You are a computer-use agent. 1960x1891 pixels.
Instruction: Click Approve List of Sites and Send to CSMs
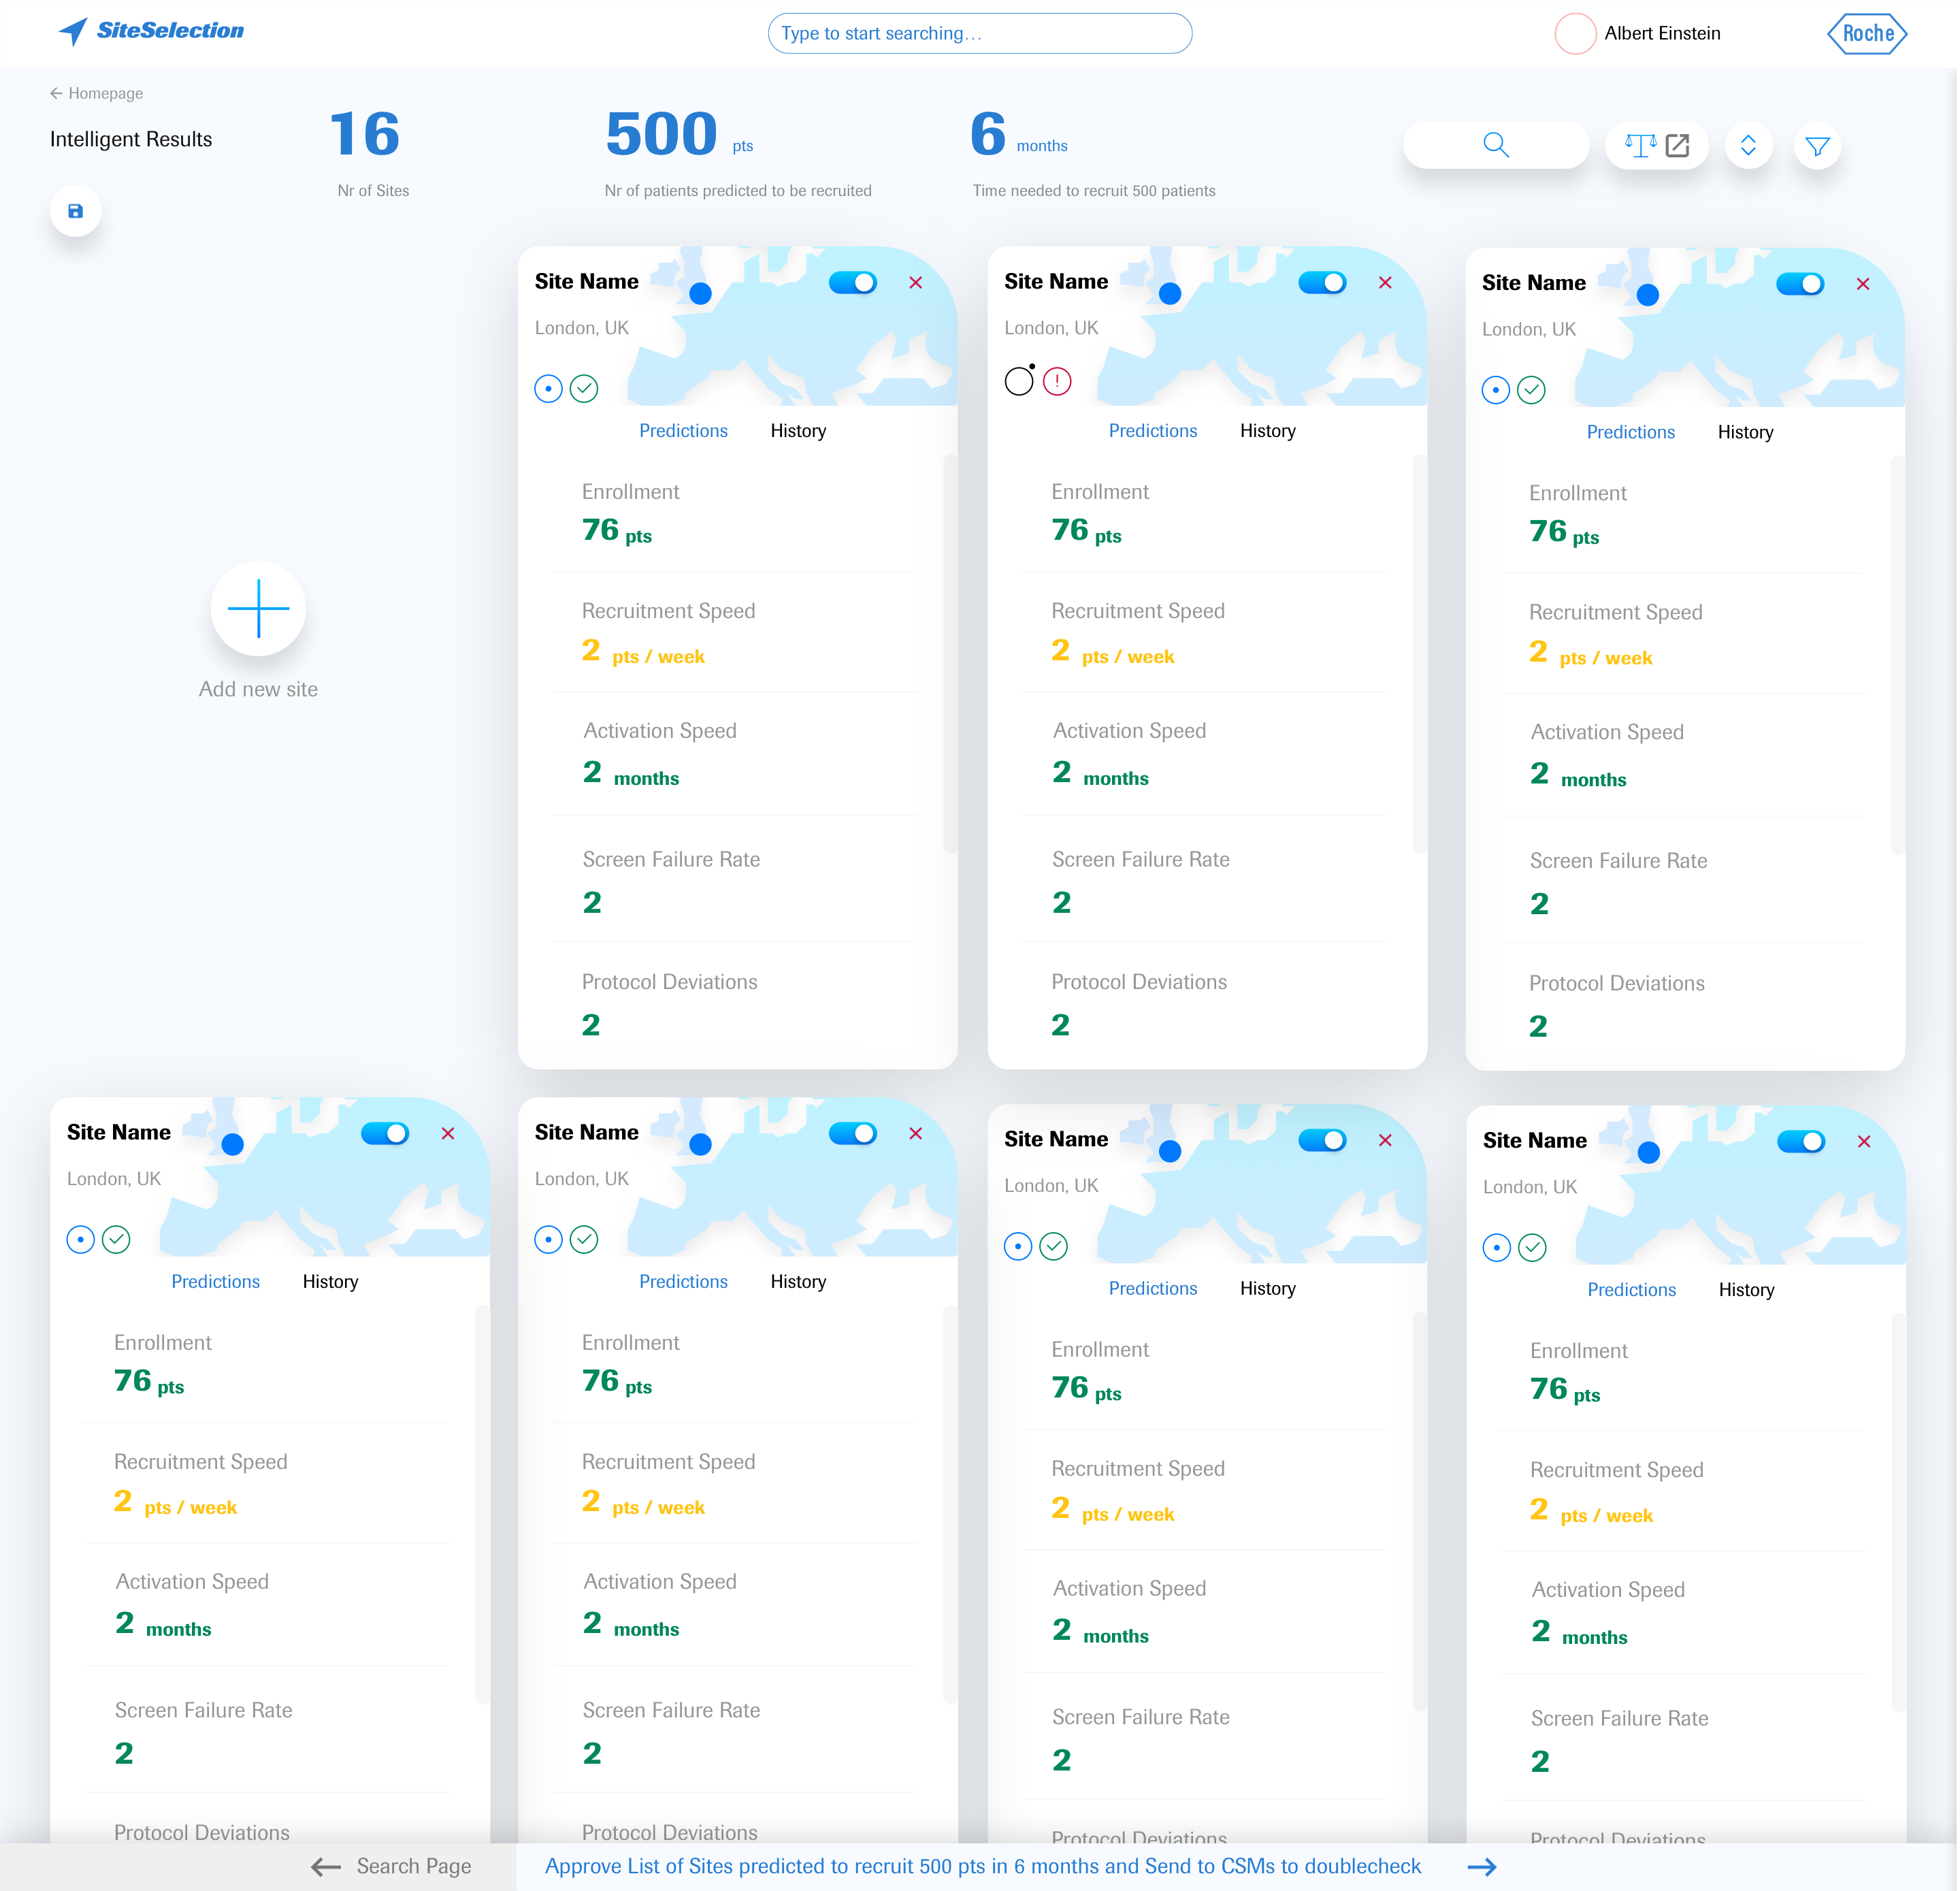point(982,1866)
